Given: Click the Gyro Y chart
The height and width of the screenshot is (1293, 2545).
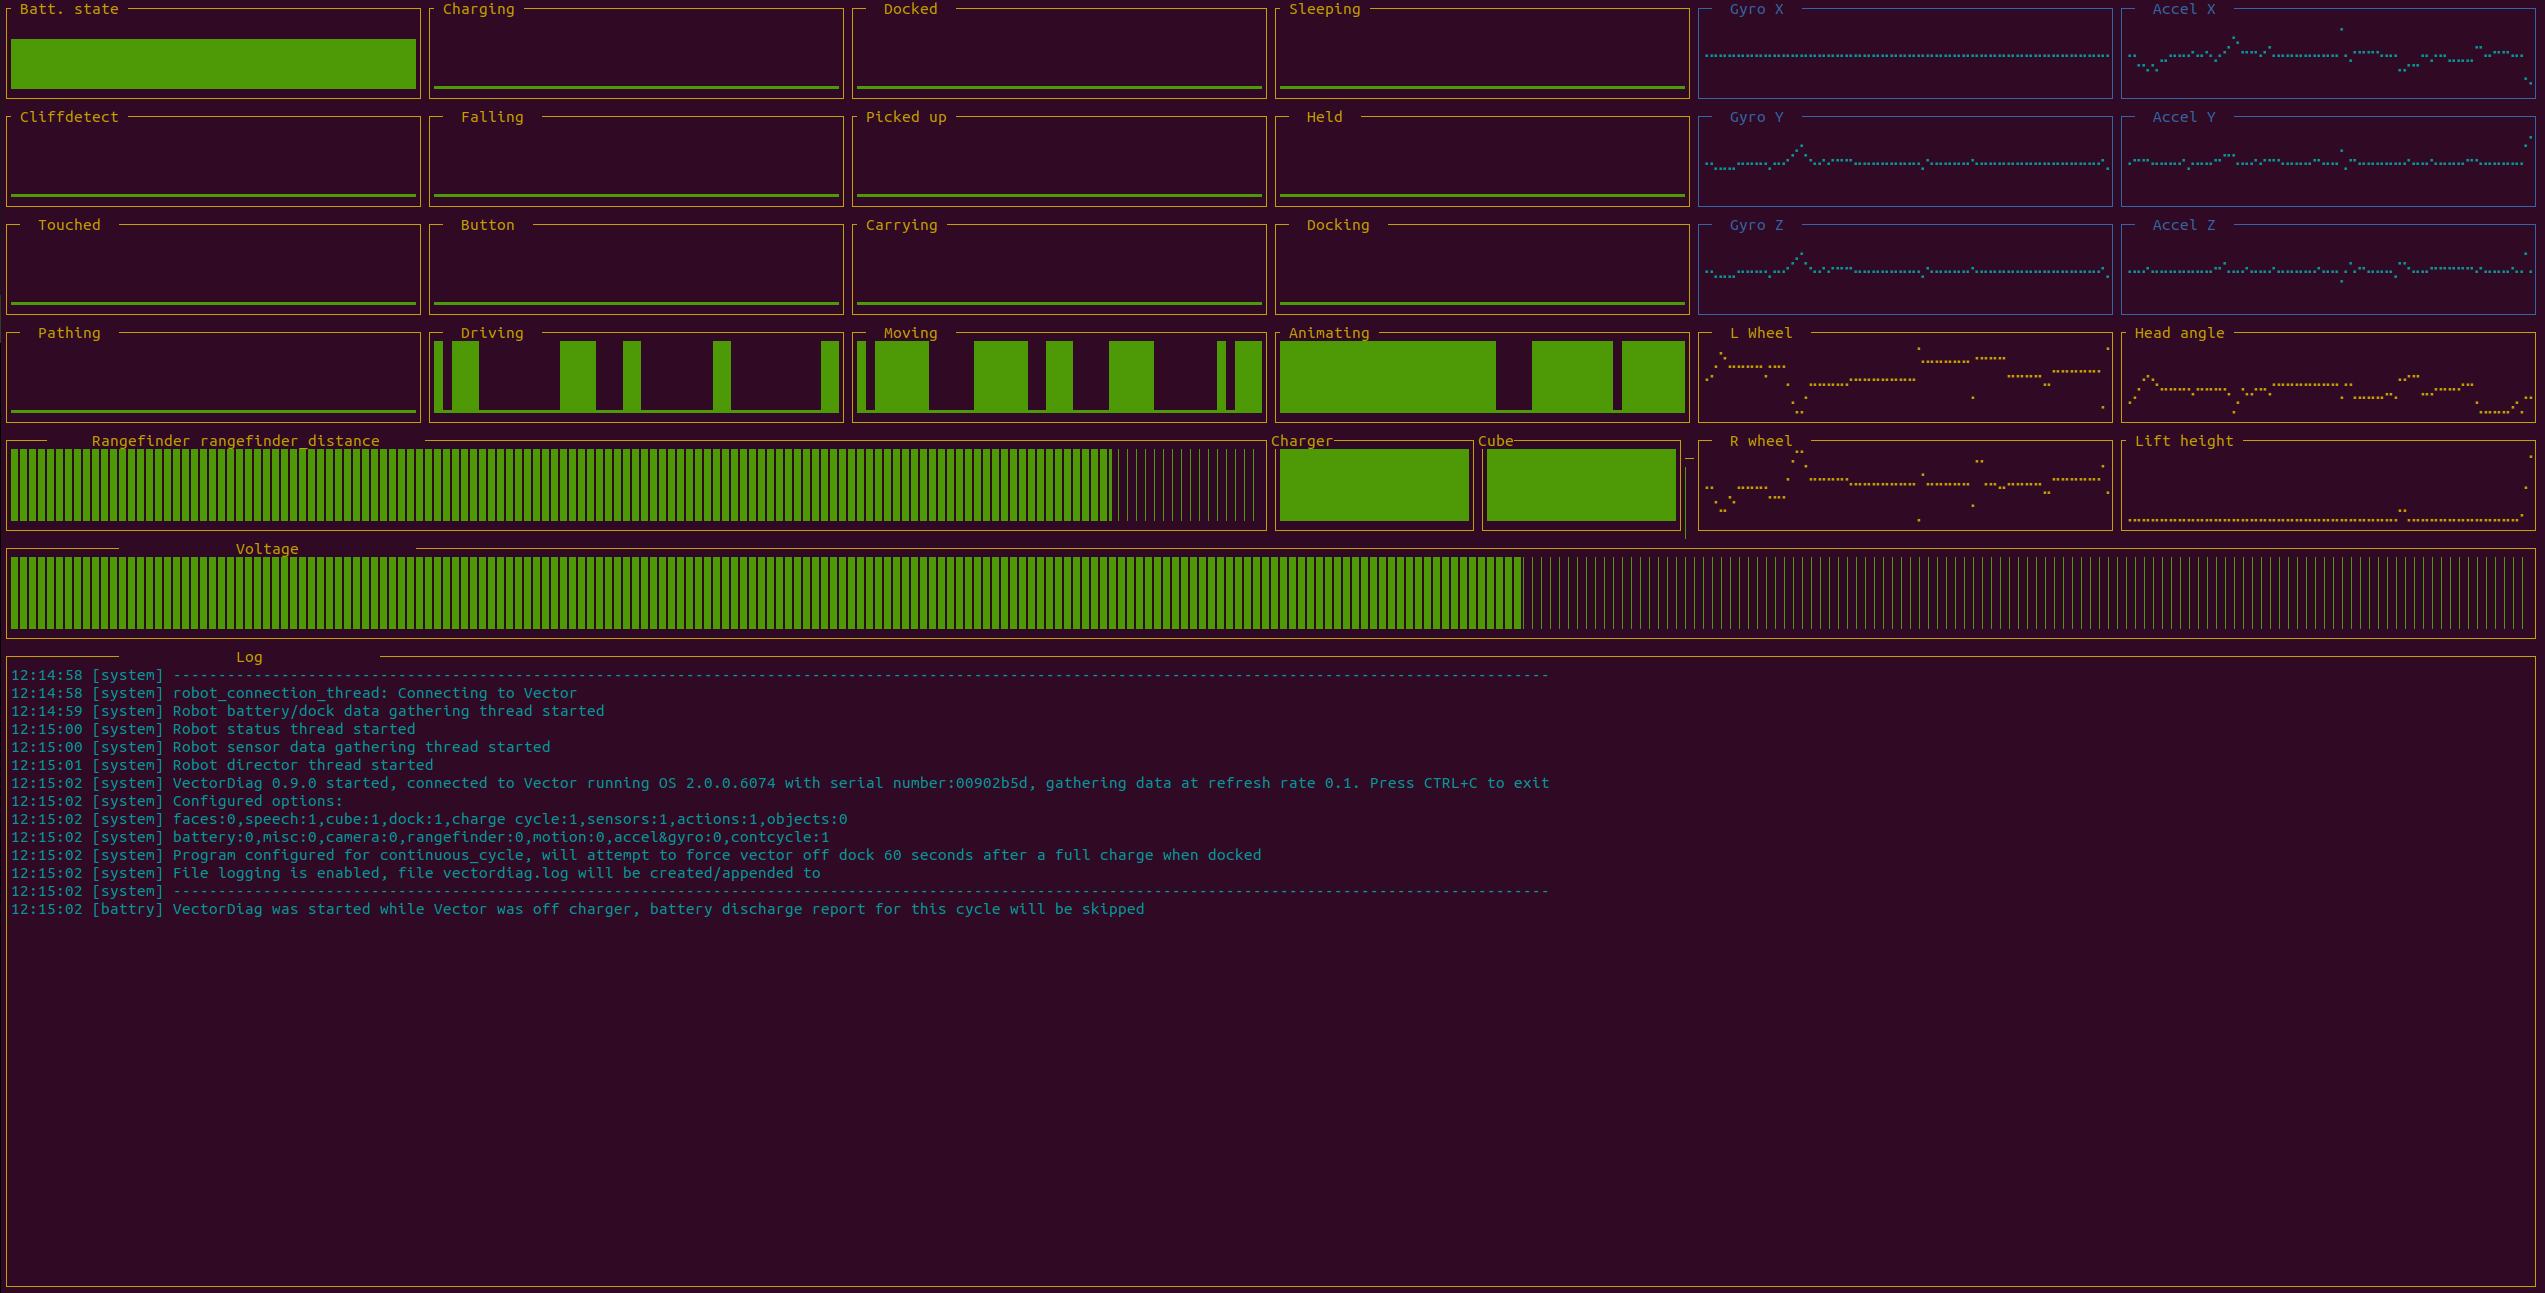Looking at the screenshot, I should [1905, 162].
